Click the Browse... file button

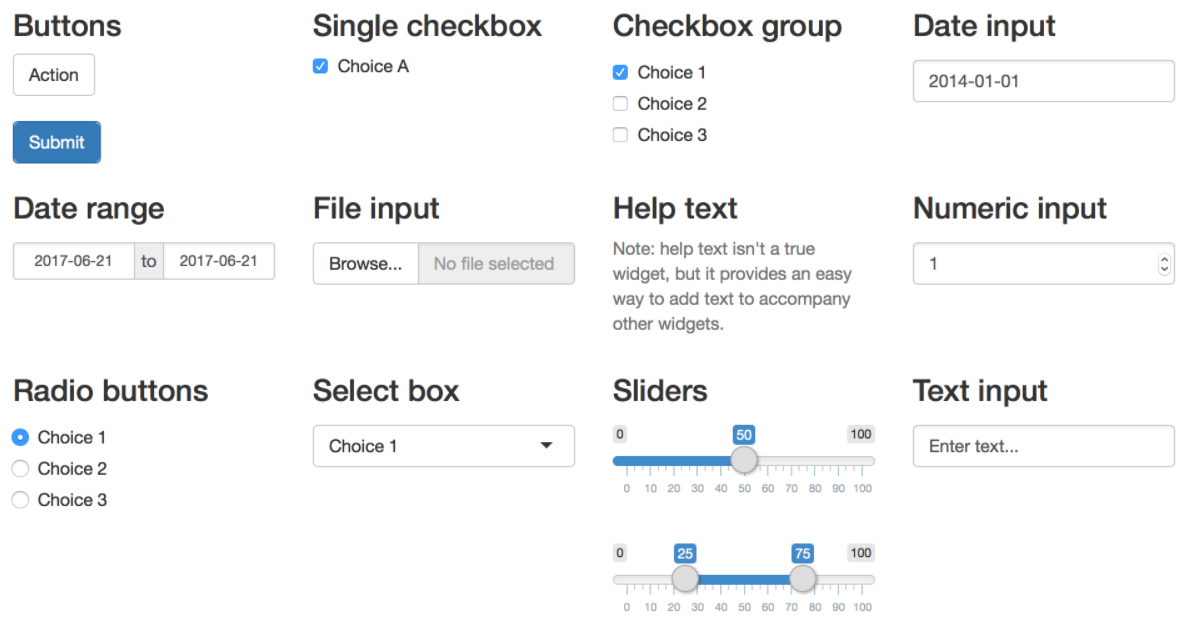(x=365, y=264)
